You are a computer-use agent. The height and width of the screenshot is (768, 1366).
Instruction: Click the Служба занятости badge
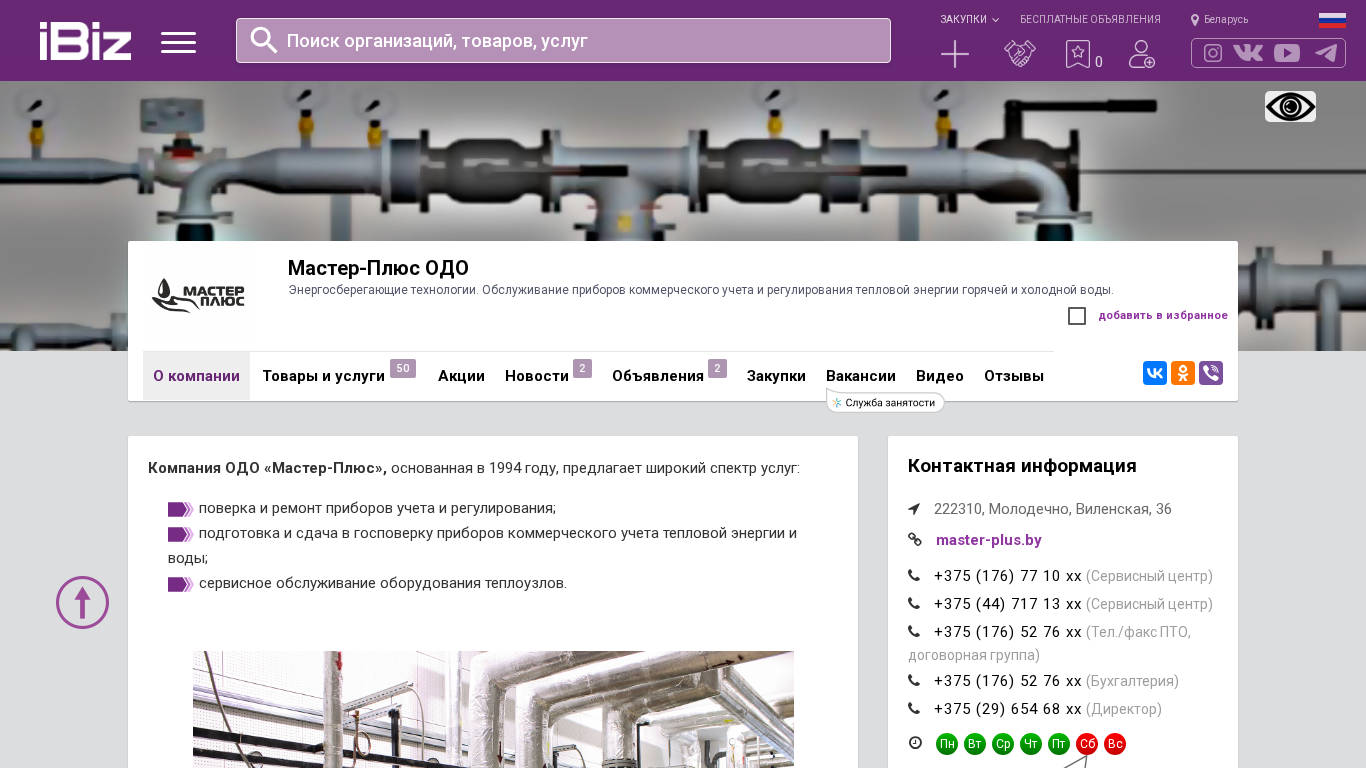click(885, 403)
